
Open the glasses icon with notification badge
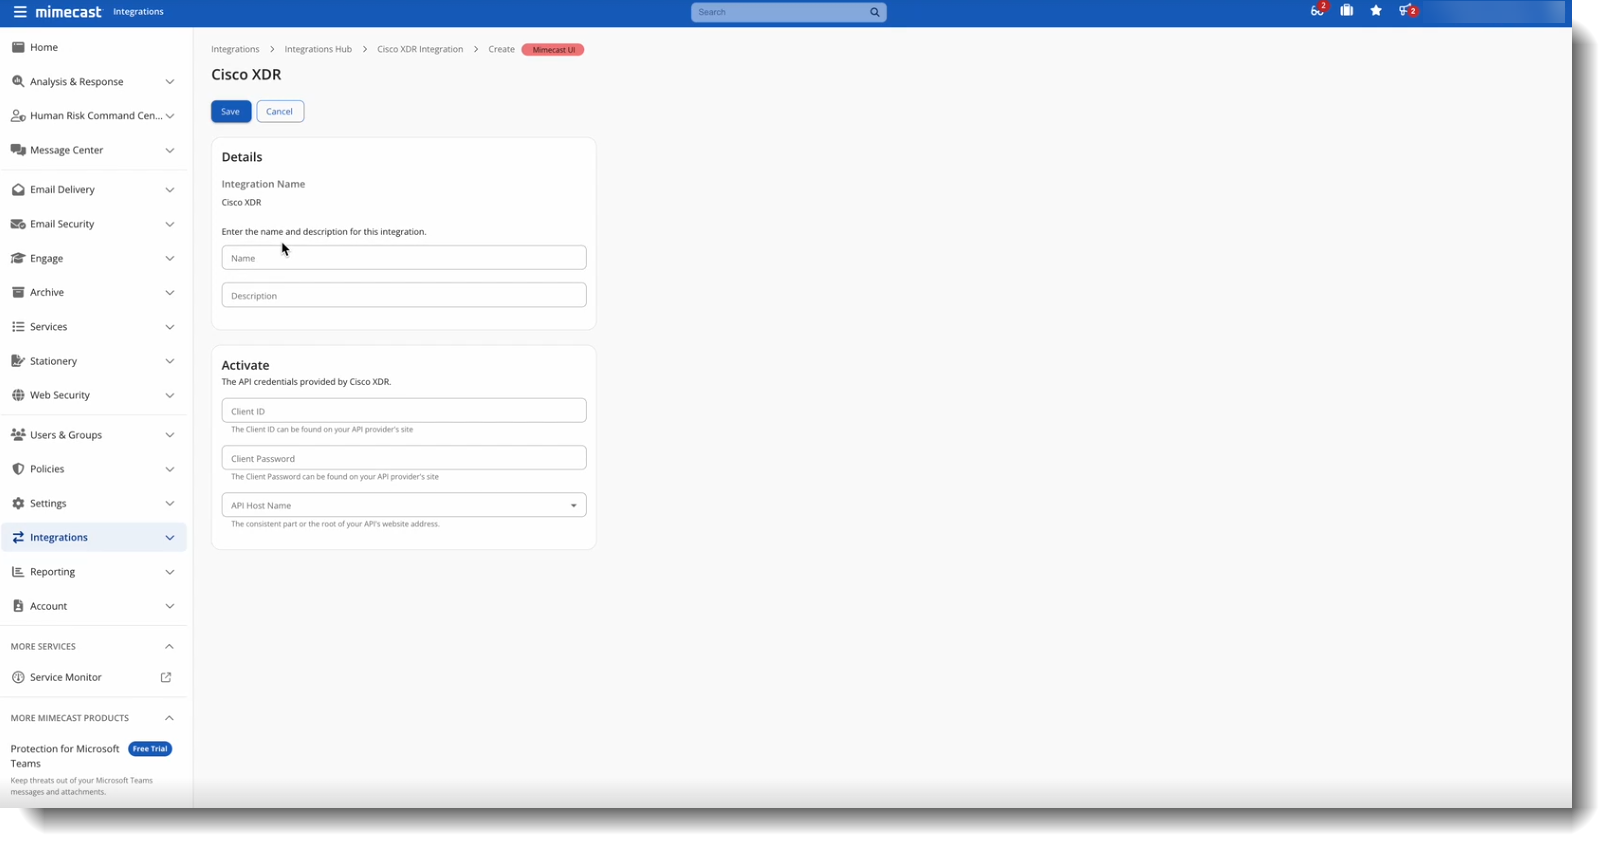(x=1317, y=11)
